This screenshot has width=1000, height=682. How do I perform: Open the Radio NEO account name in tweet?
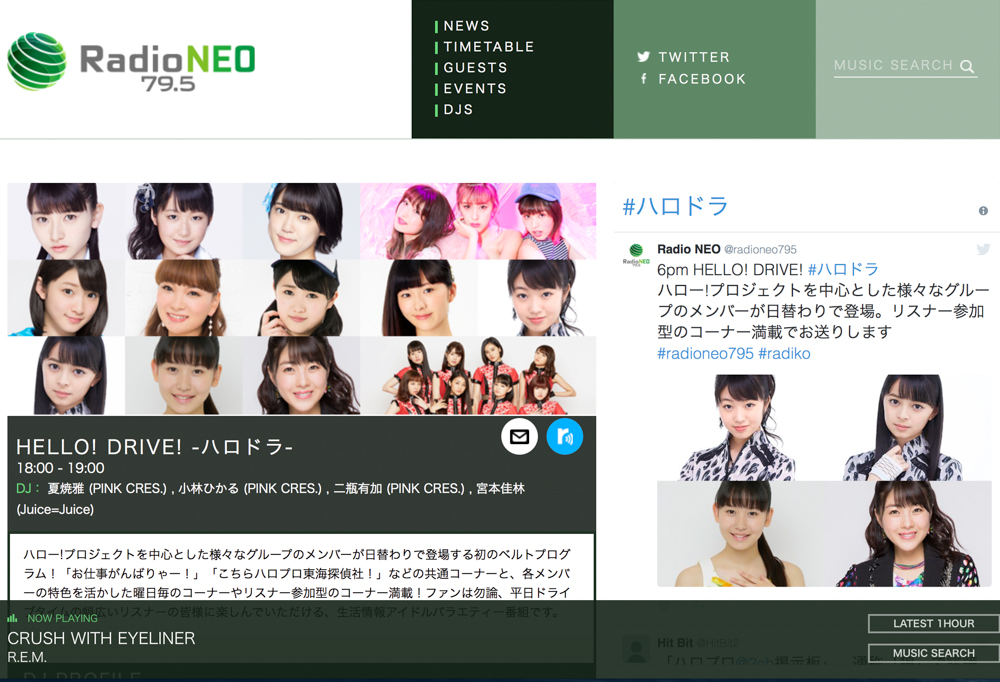(x=689, y=249)
